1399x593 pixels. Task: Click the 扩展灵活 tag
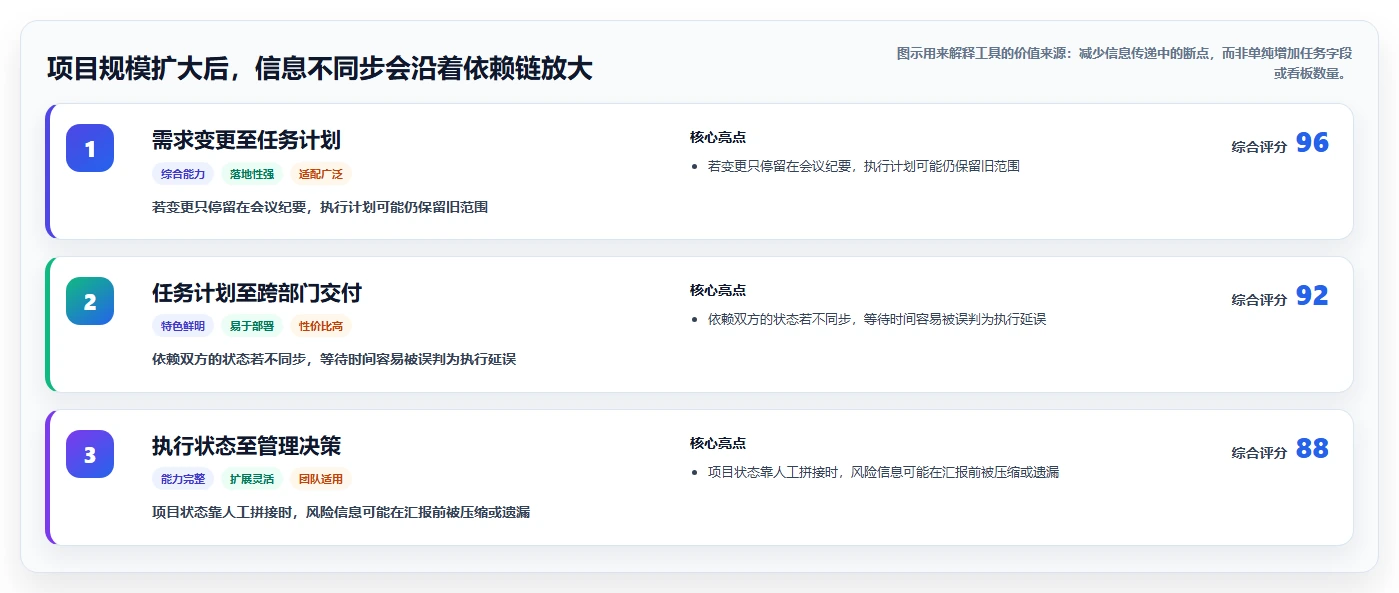tap(252, 479)
